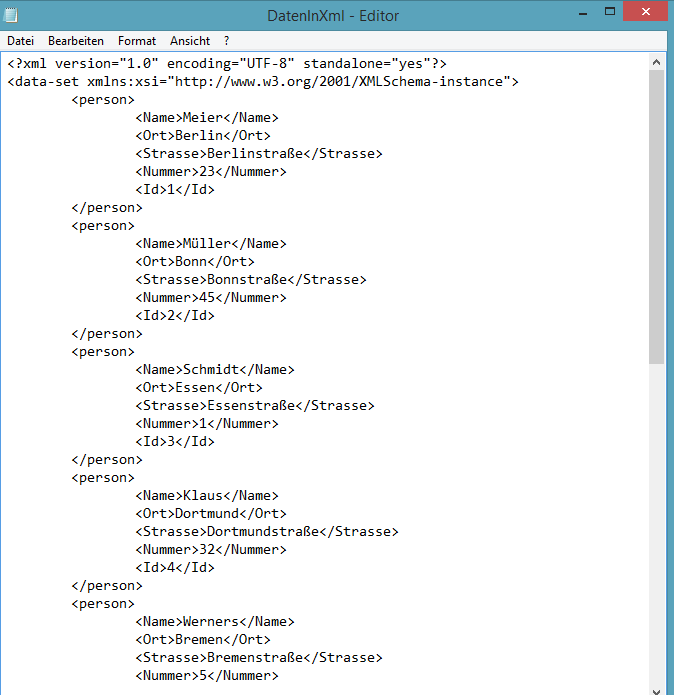Click the Ort Bremen line
674x695 pixels.
click(203, 640)
